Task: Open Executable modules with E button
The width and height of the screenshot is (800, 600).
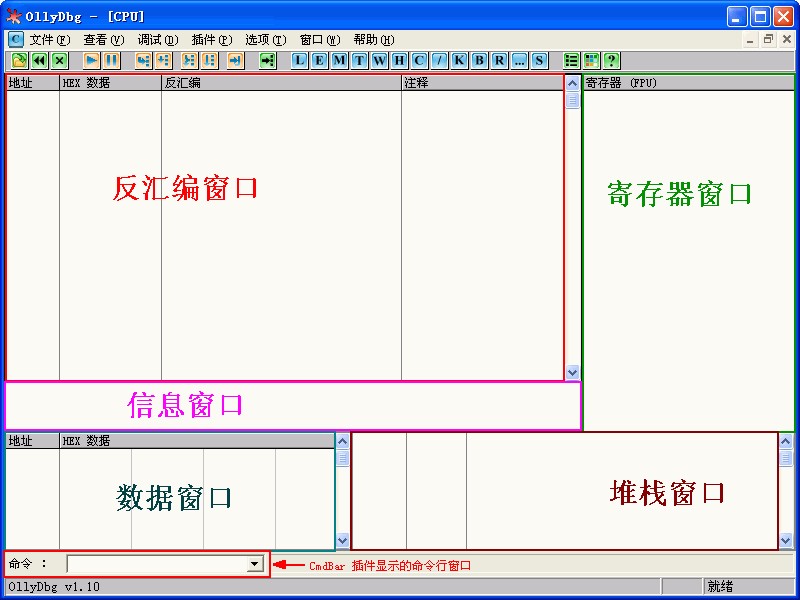Action: click(x=319, y=61)
